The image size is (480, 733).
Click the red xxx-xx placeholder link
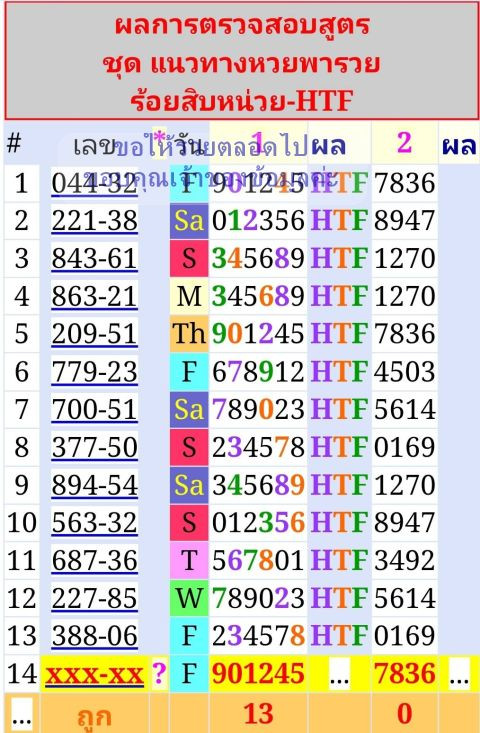click(x=94, y=674)
